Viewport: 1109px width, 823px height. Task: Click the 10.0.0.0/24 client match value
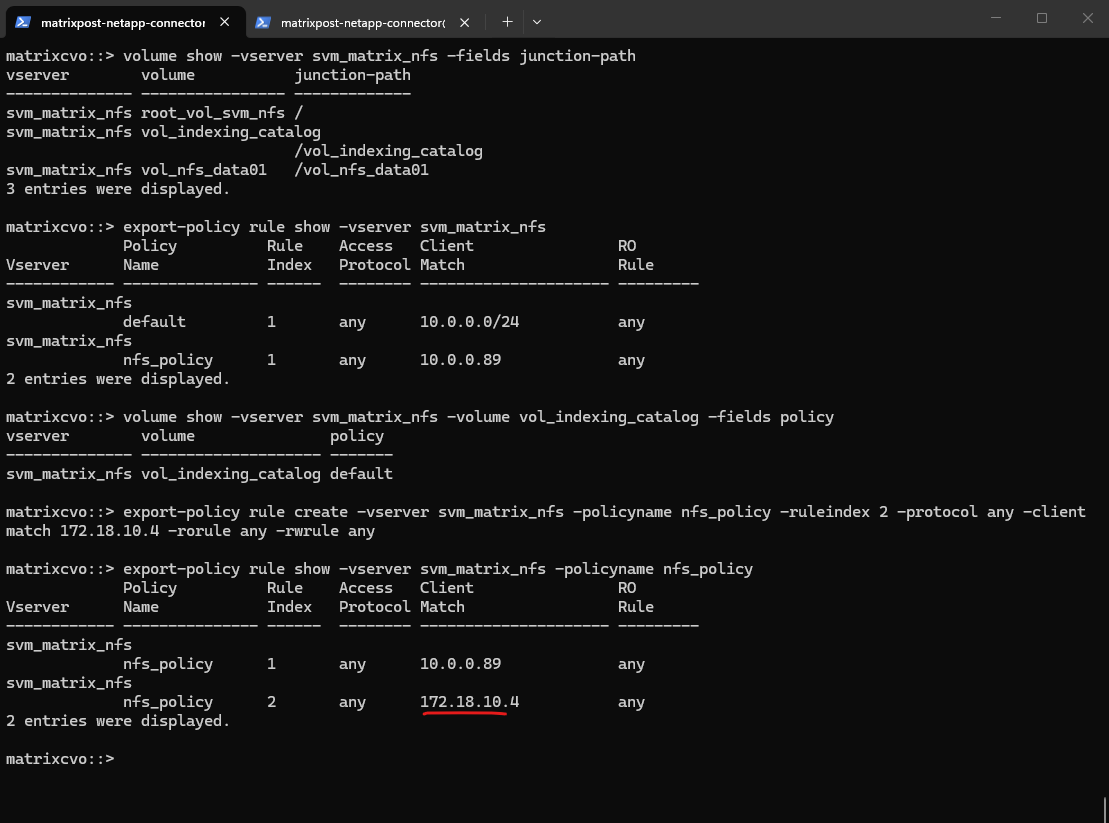[x=469, y=322]
